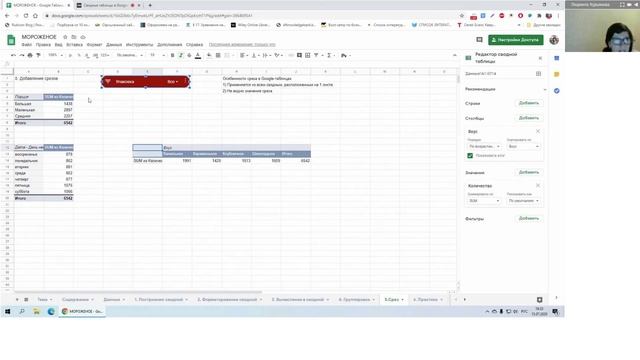The width and height of the screenshot is (640, 360).
Task: Expand the Рекомендации section
Action: pos(544,89)
